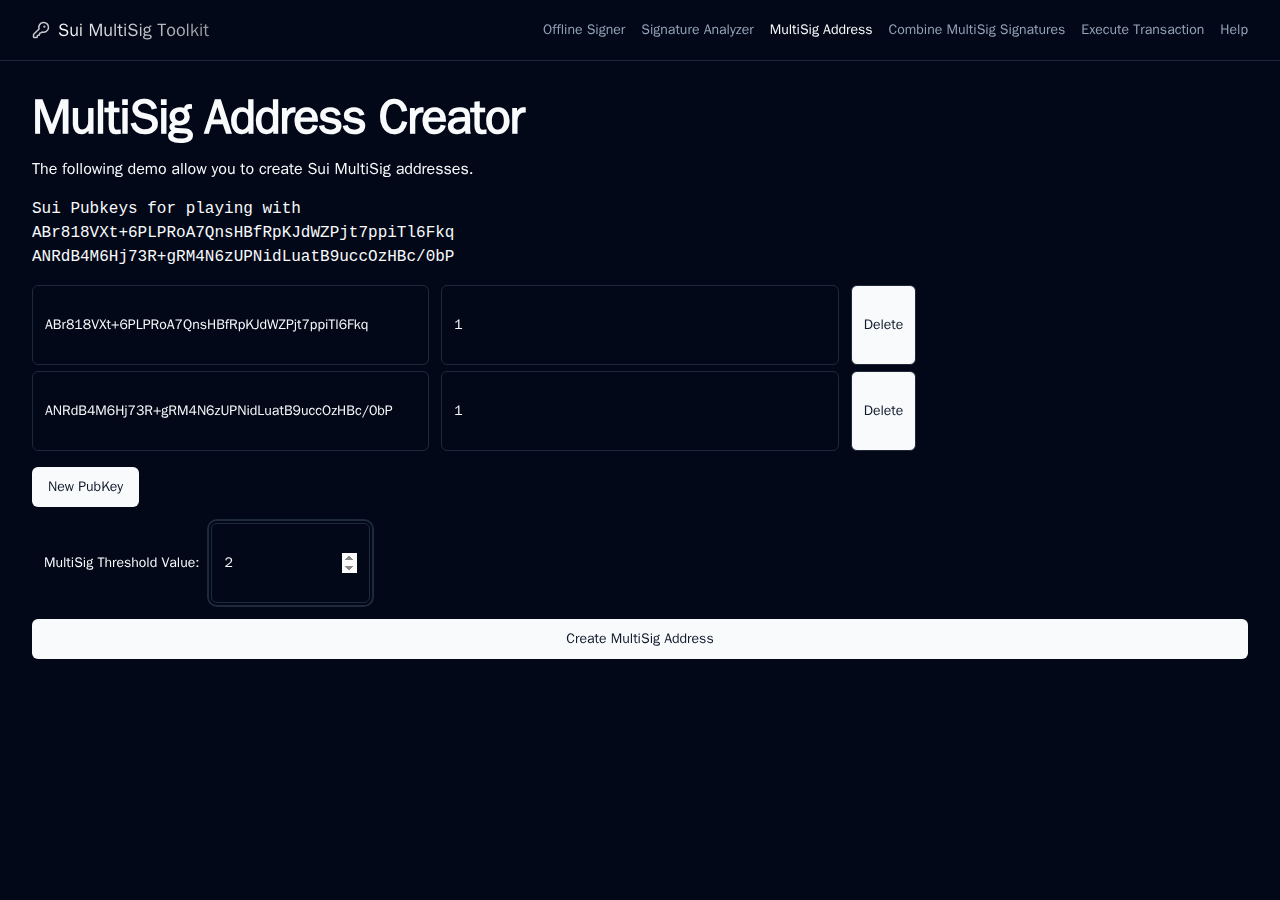Select the sample pubkey ABr818VXt text
Viewport: 1280px width, 900px height.
point(243,232)
